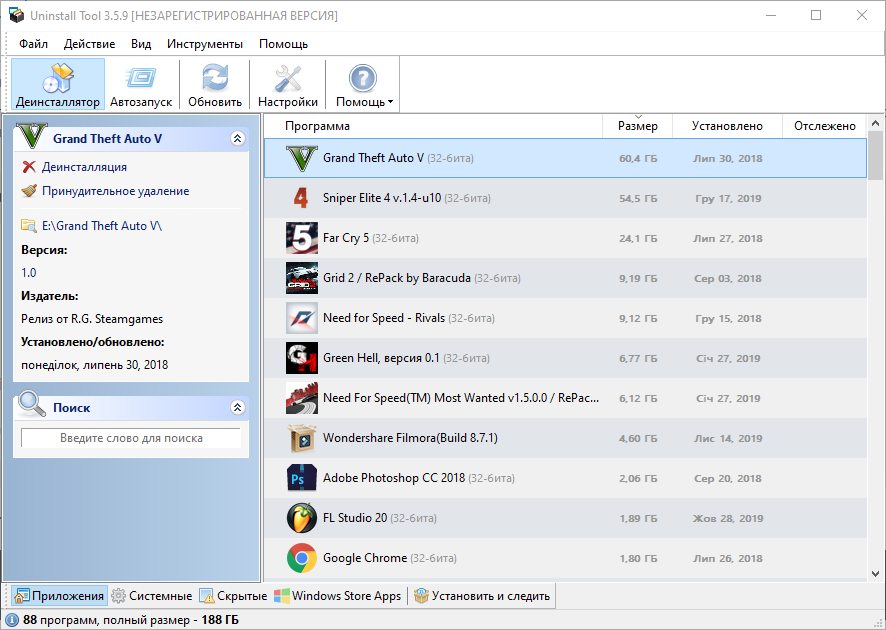Switch to the Системные tab
886x630 pixels.
click(151, 596)
